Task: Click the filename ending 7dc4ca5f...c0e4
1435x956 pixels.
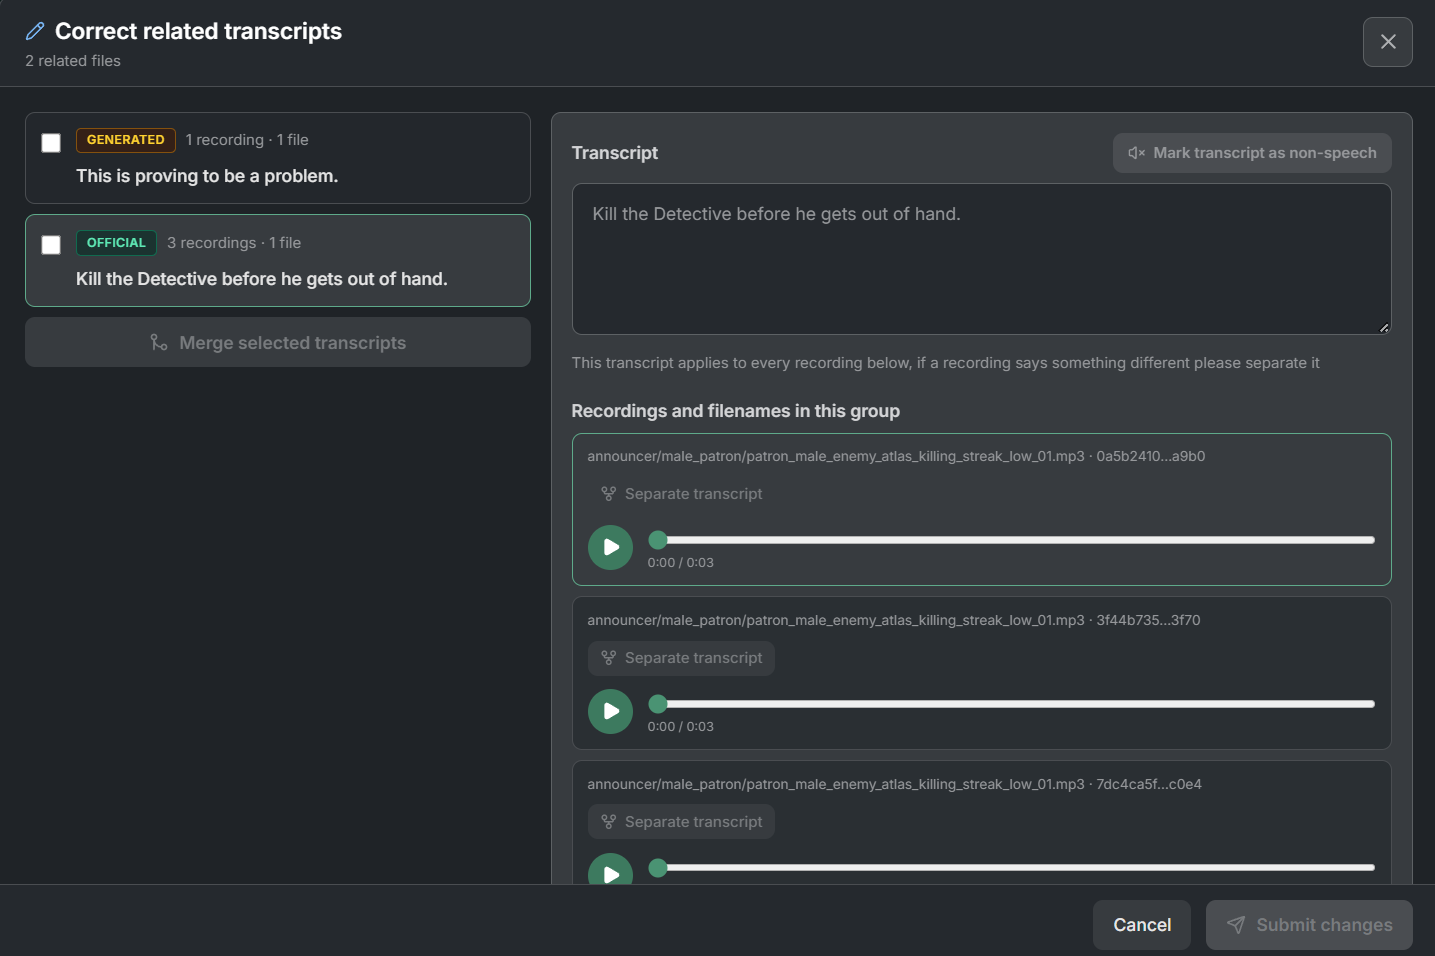Action: tap(894, 784)
